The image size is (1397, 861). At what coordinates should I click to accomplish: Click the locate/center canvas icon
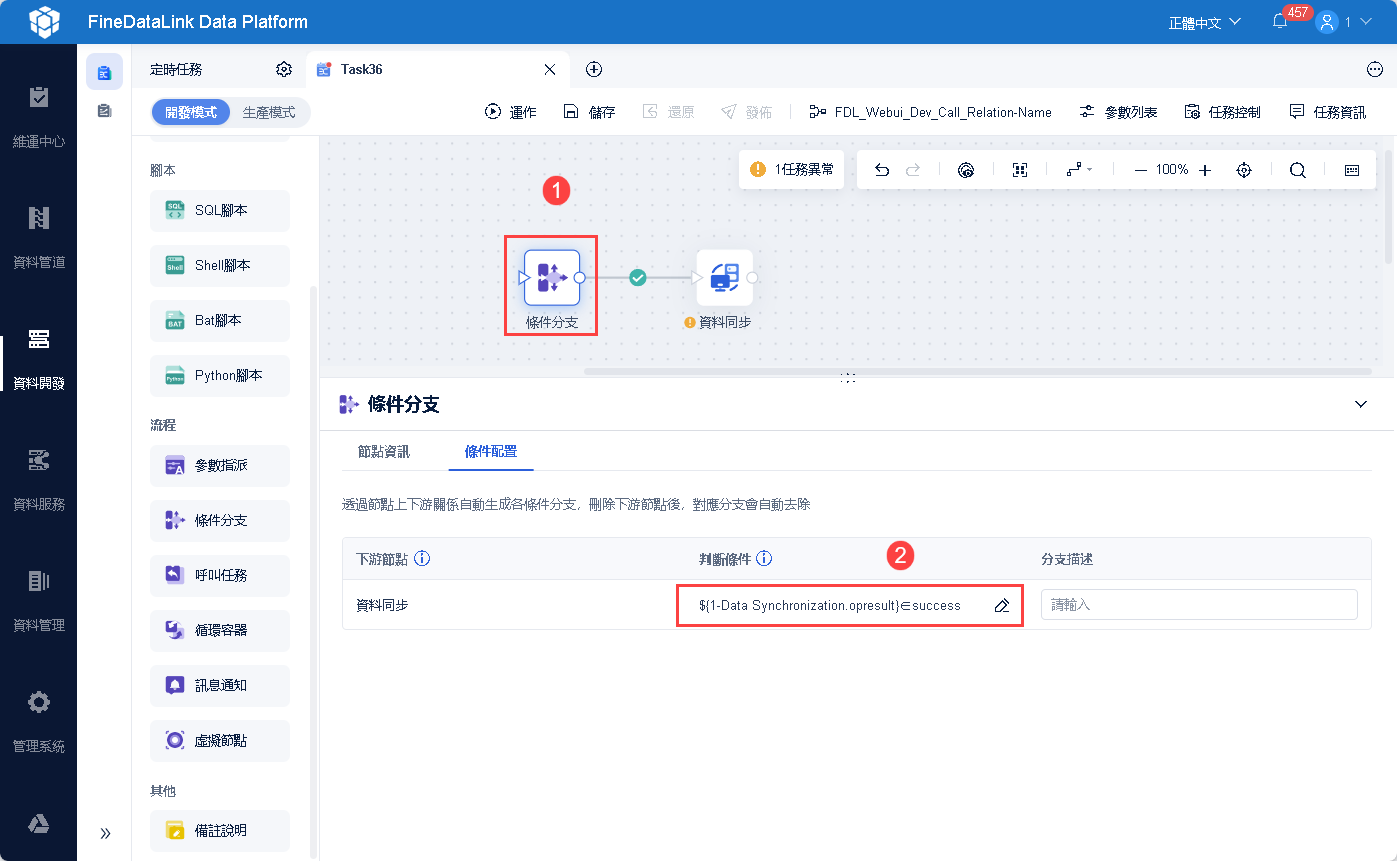pos(1244,170)
